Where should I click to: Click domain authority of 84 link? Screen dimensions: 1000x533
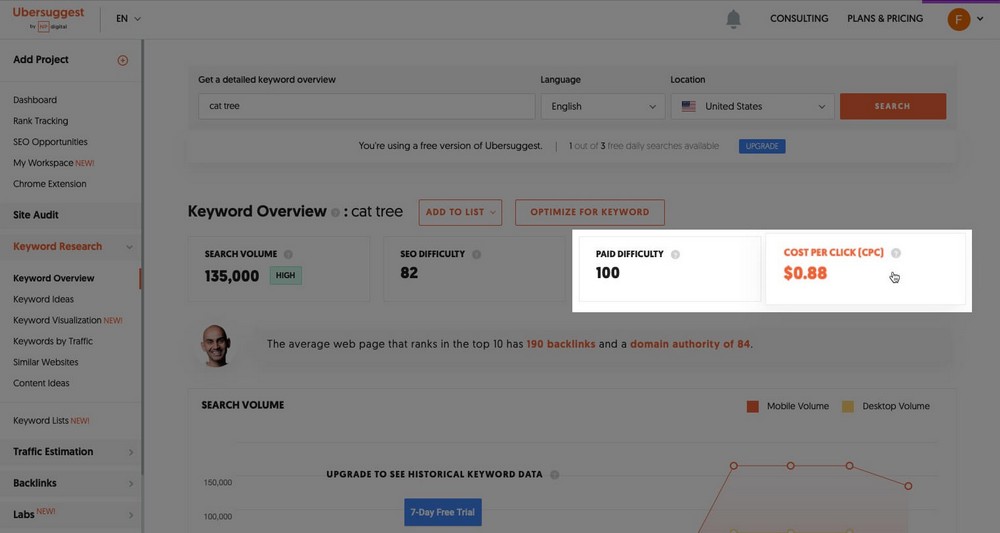click(690, 344)
